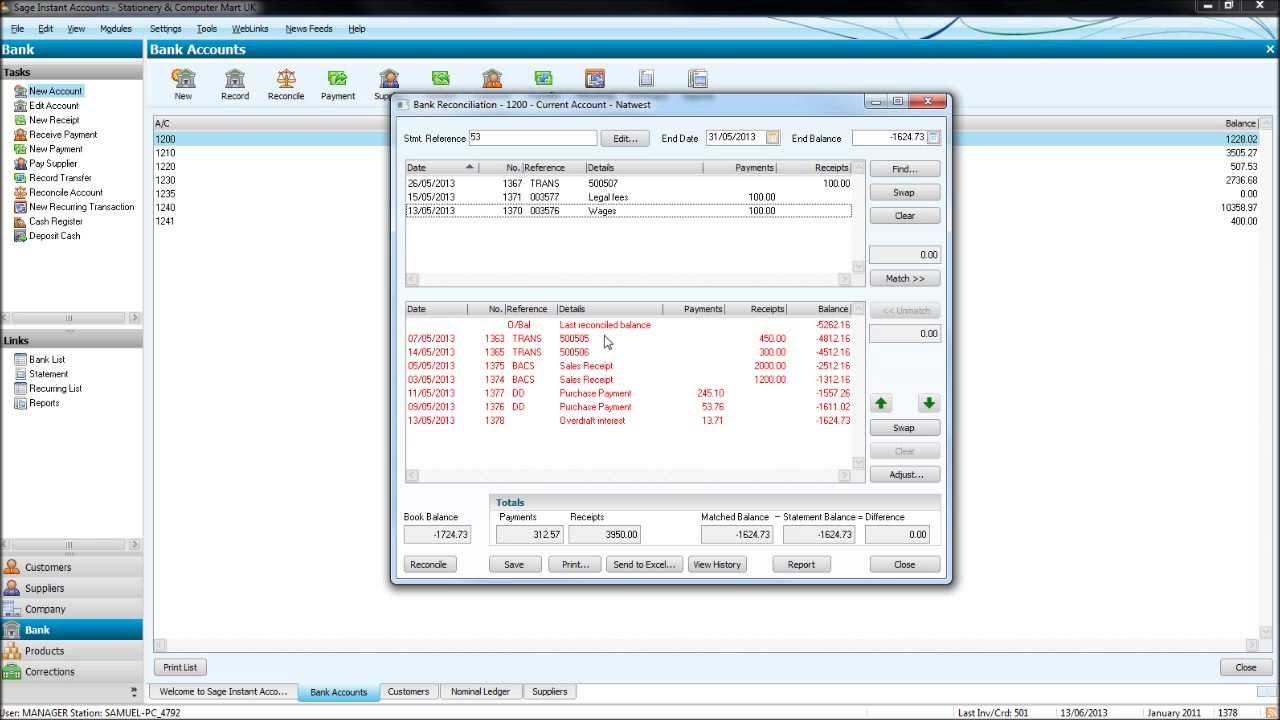Open the Products navigation group
Viewport: 1280px width, 720px height.
[x=71, y=651]
